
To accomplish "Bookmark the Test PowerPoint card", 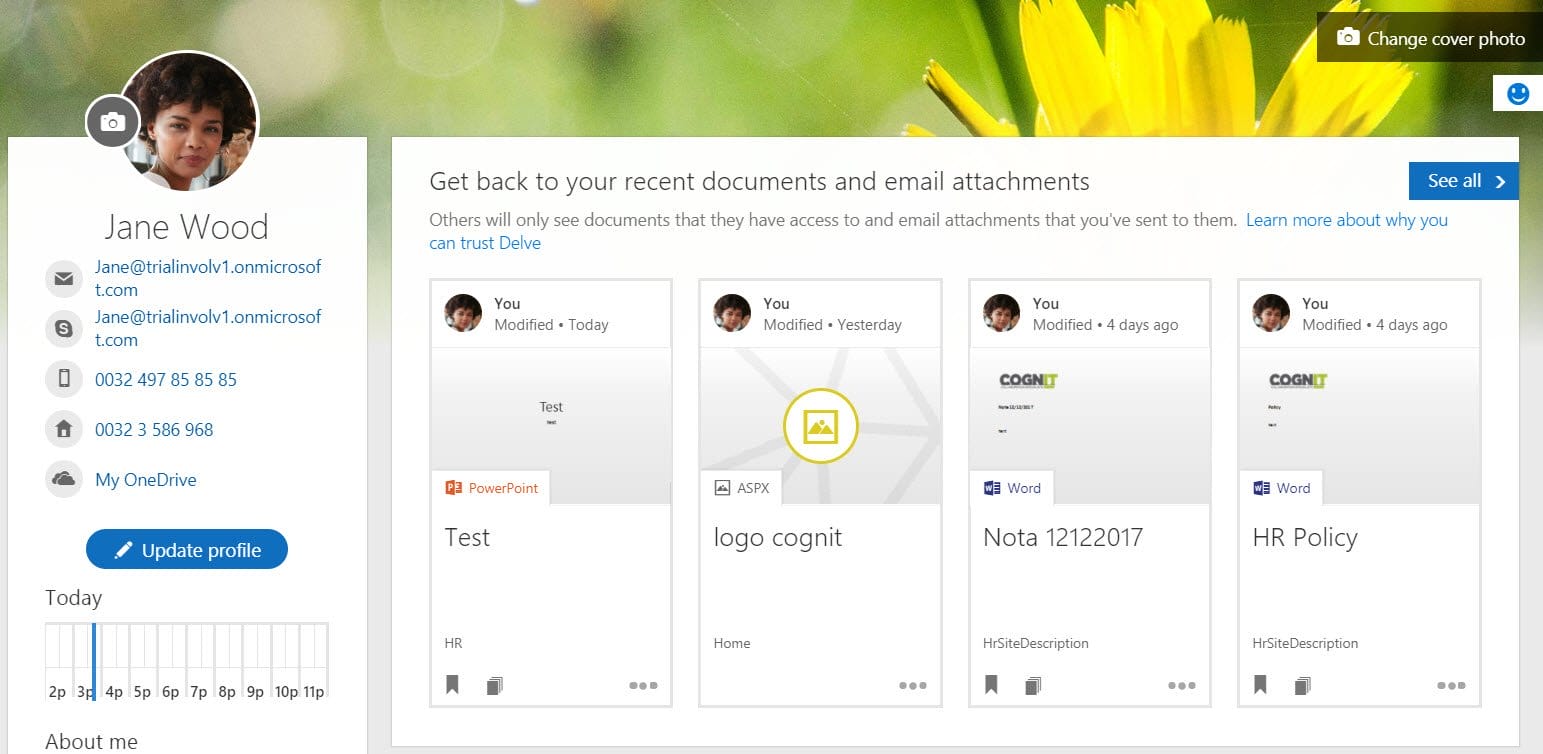I will pyautogui.click(x=453, y=685).
